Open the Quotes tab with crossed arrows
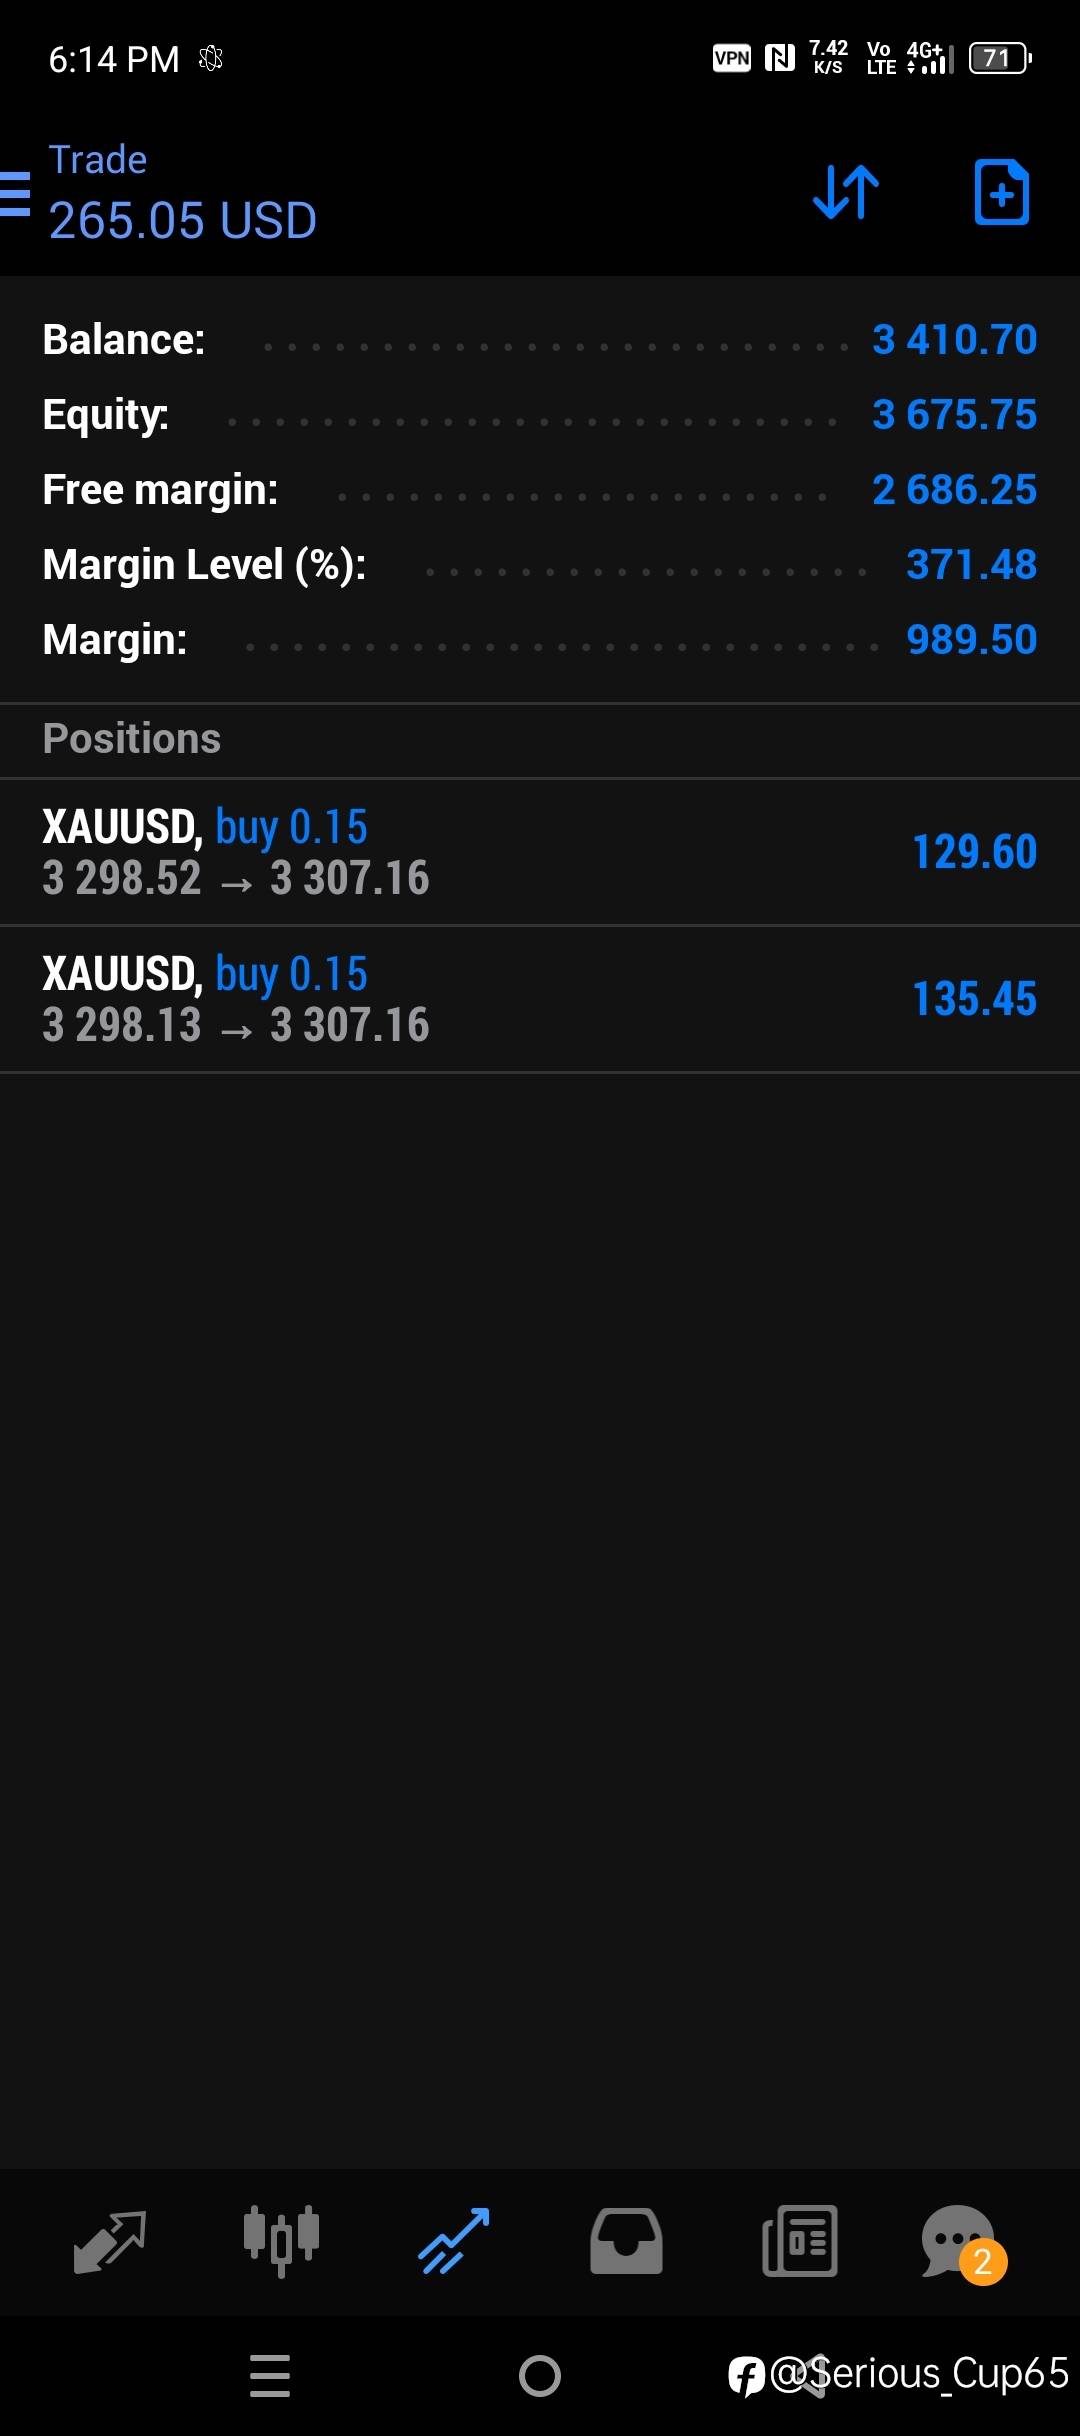 pyautogui.click(x=110, y=2242)
